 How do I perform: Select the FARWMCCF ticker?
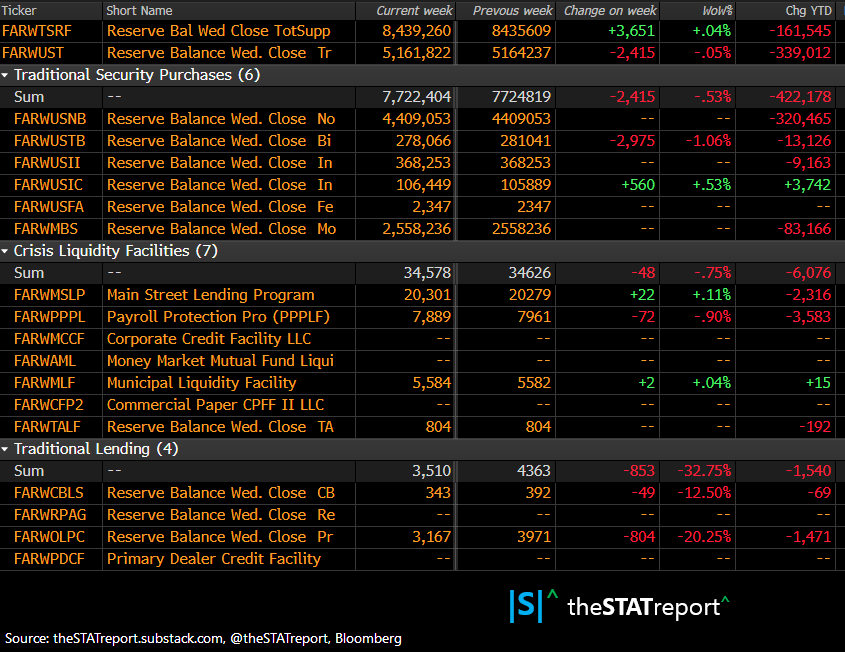click(x=49, y=339)
